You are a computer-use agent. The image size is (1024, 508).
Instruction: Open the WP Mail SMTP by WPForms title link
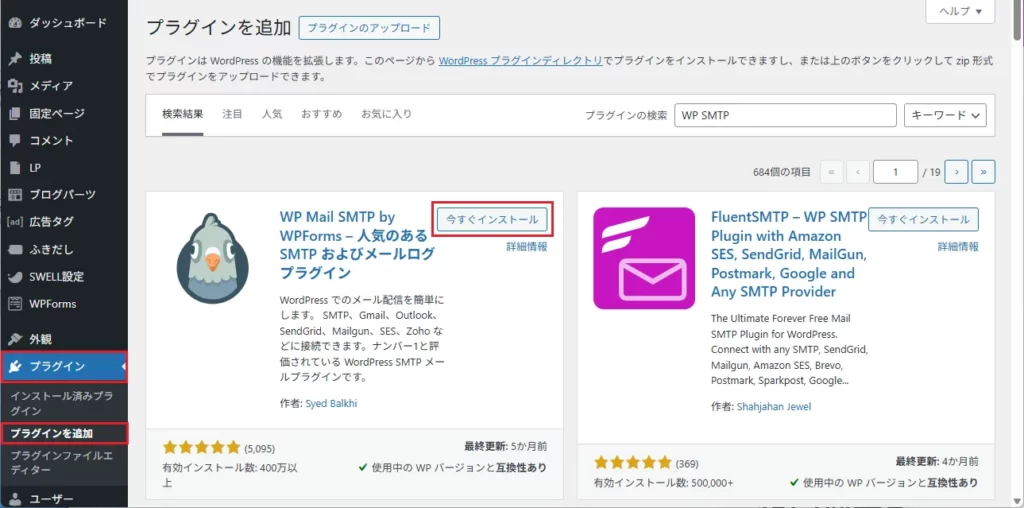357,244
